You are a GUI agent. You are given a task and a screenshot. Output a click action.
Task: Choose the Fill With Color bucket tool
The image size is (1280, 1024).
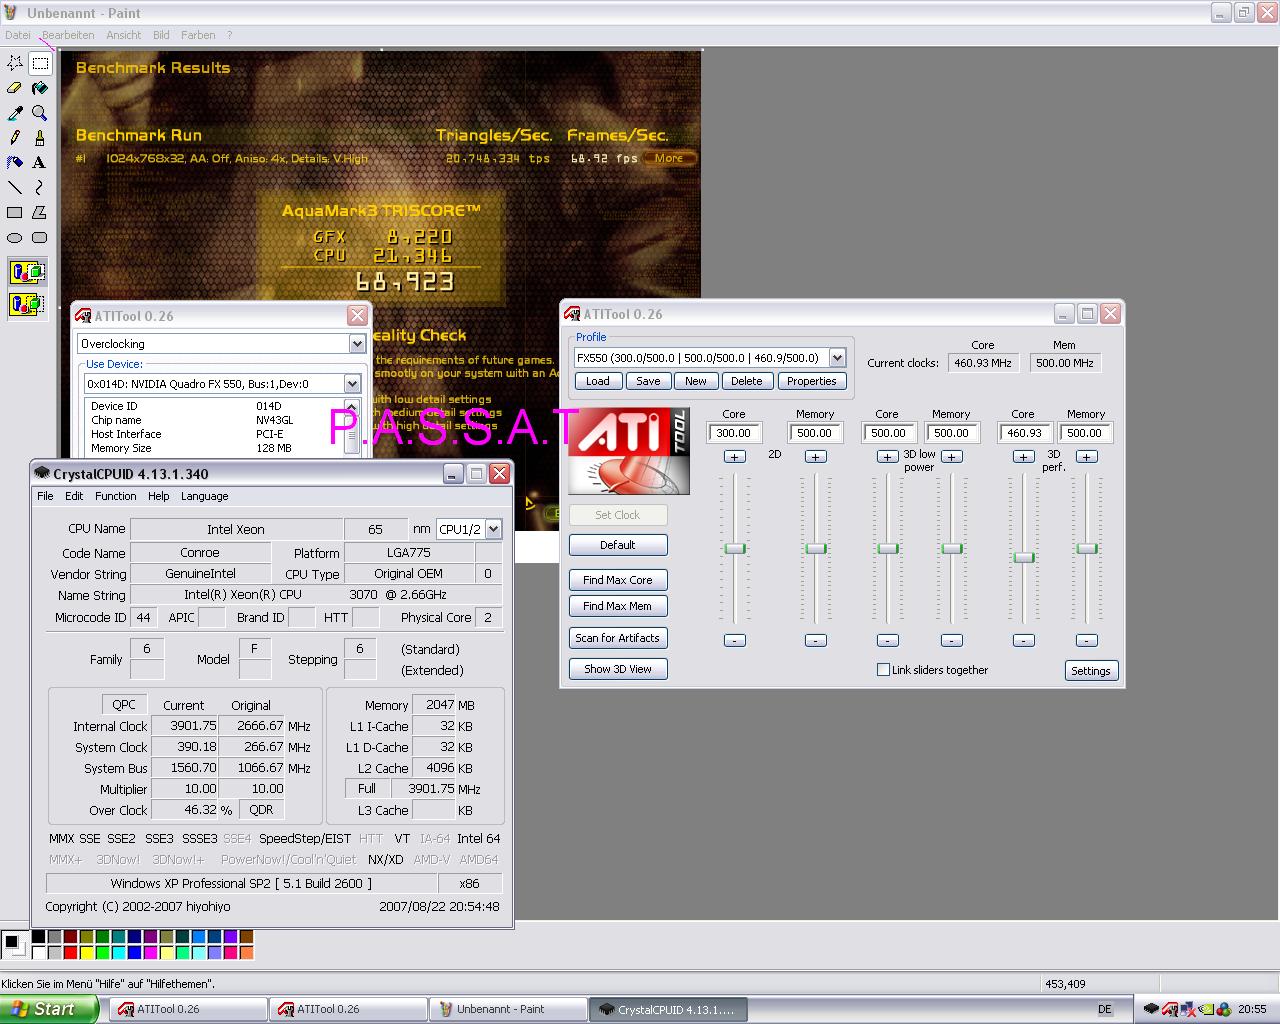click(x=40, y=88)
